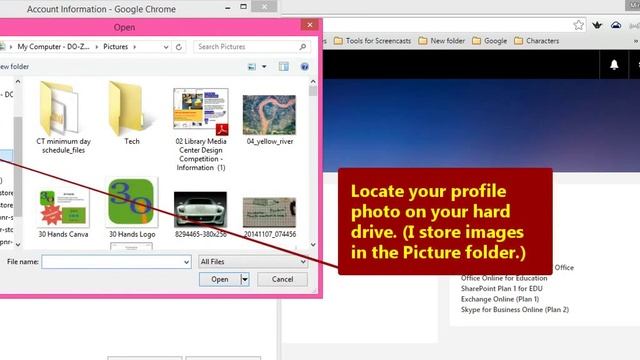The width and height of the screenshot is (640, 360).
Task: Click SharePoint Plan 1 for EDU text
Action: click(x=502, y=289)
